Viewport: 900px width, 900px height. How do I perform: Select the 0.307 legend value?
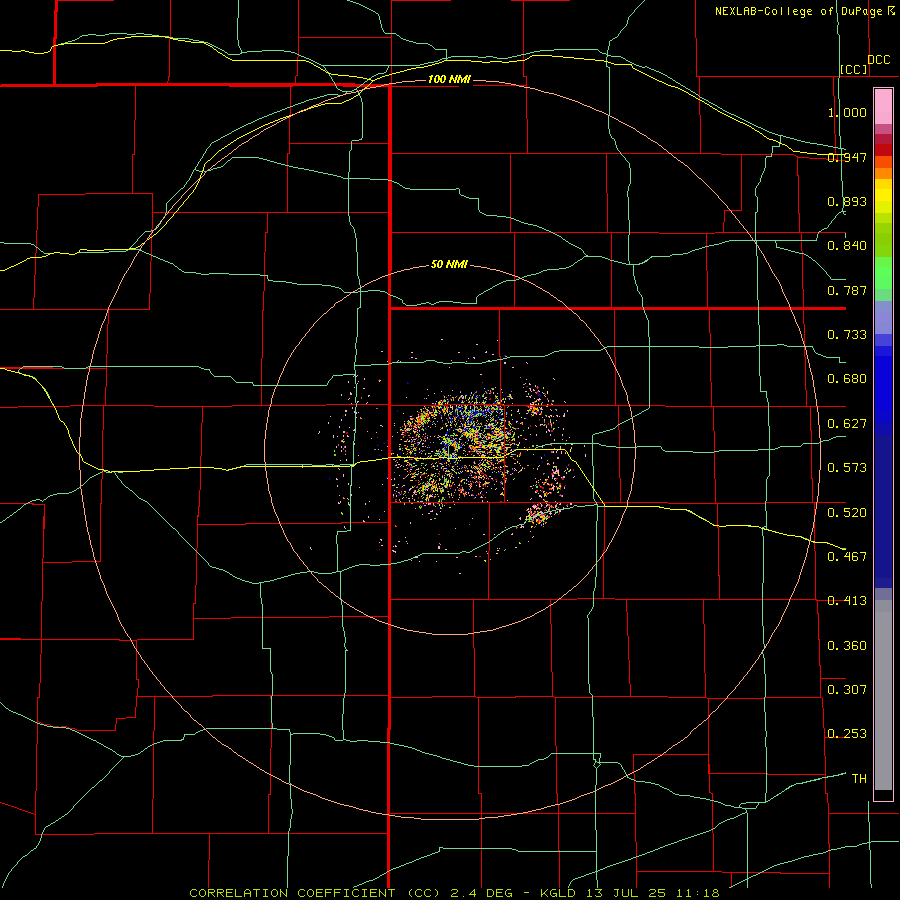coord(847,690)
